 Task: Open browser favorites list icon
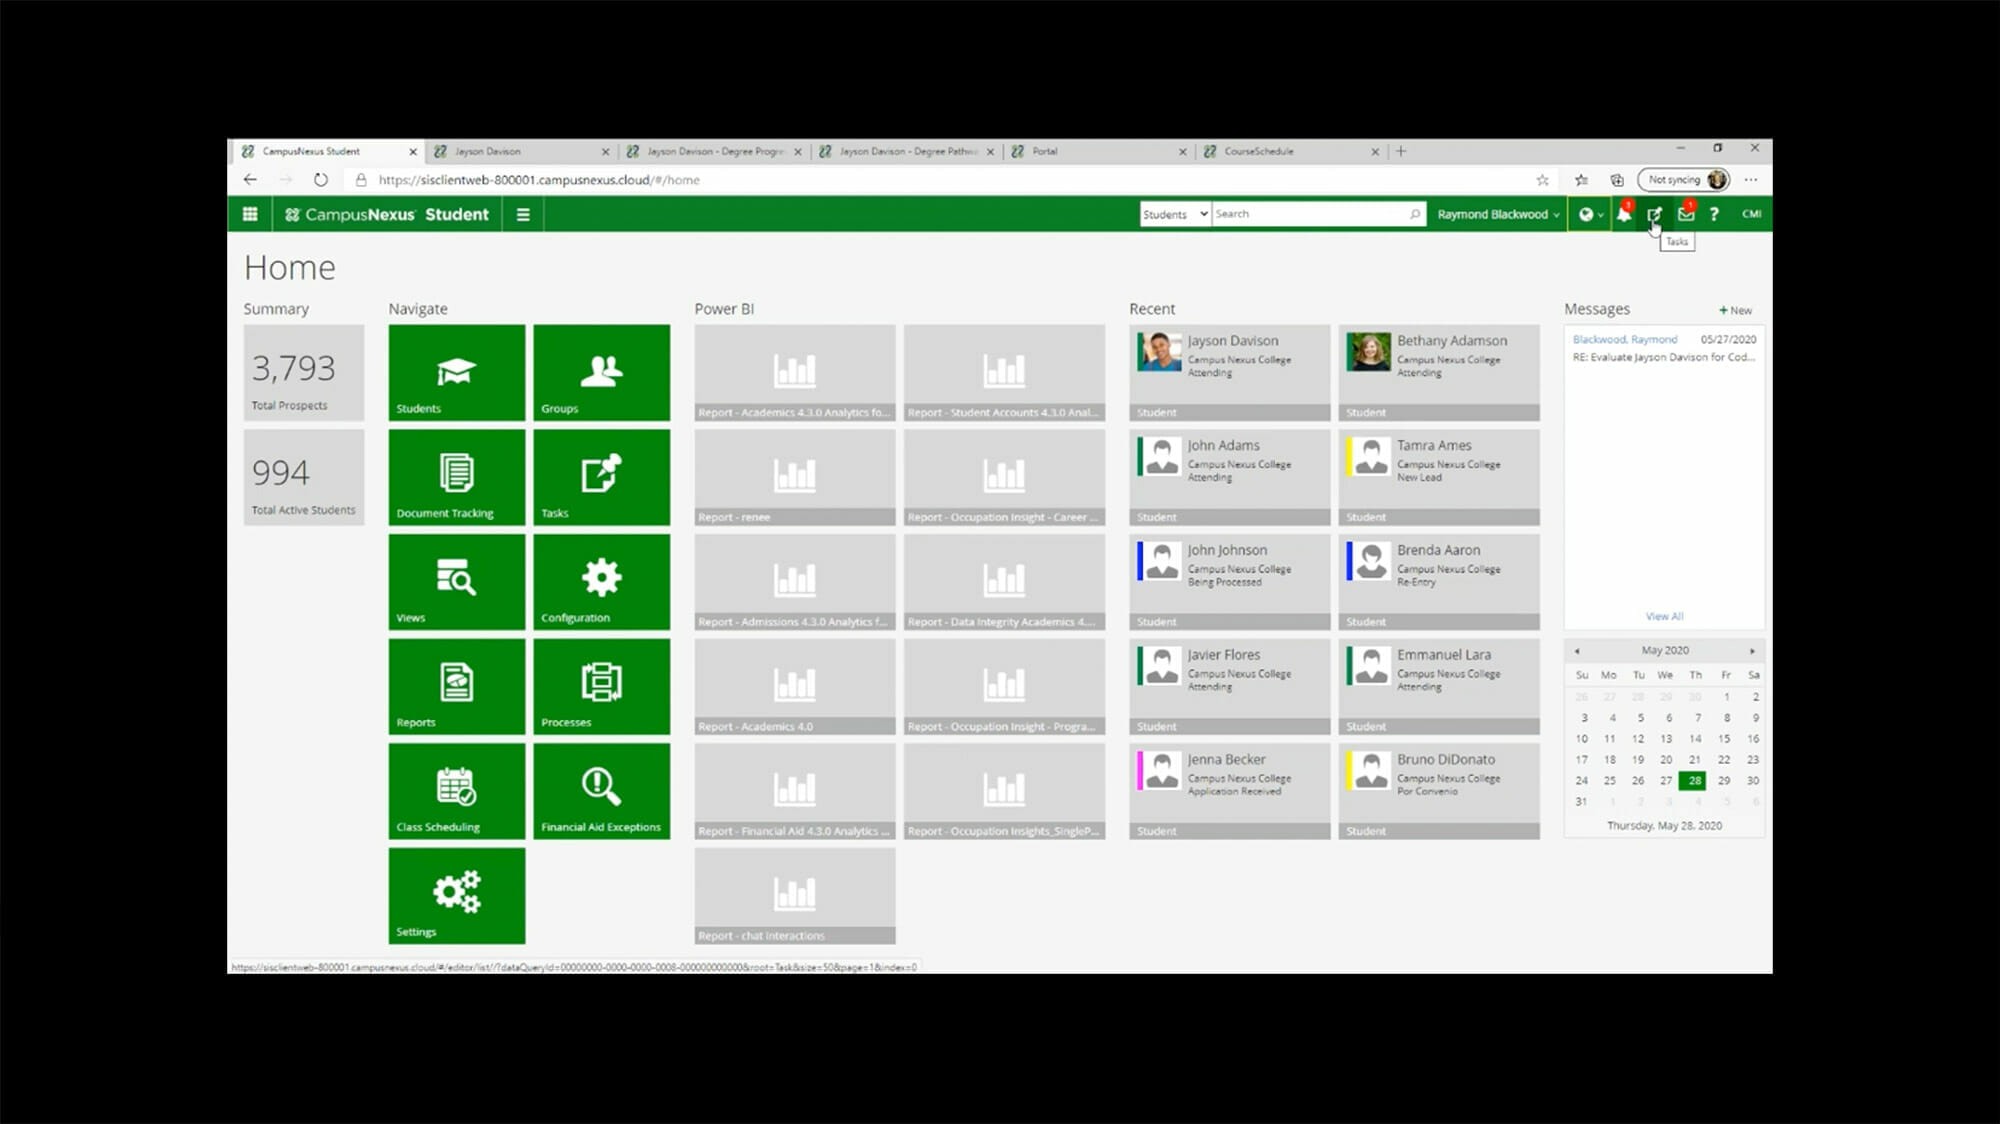(x=1581, y=180)
